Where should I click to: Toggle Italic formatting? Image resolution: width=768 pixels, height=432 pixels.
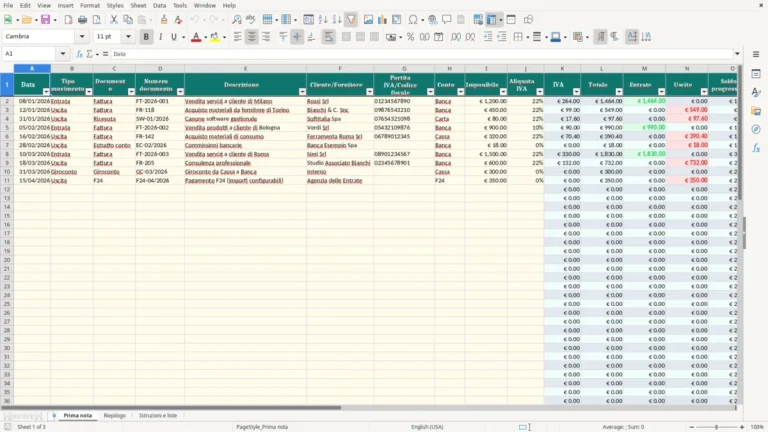pos(160,37)
